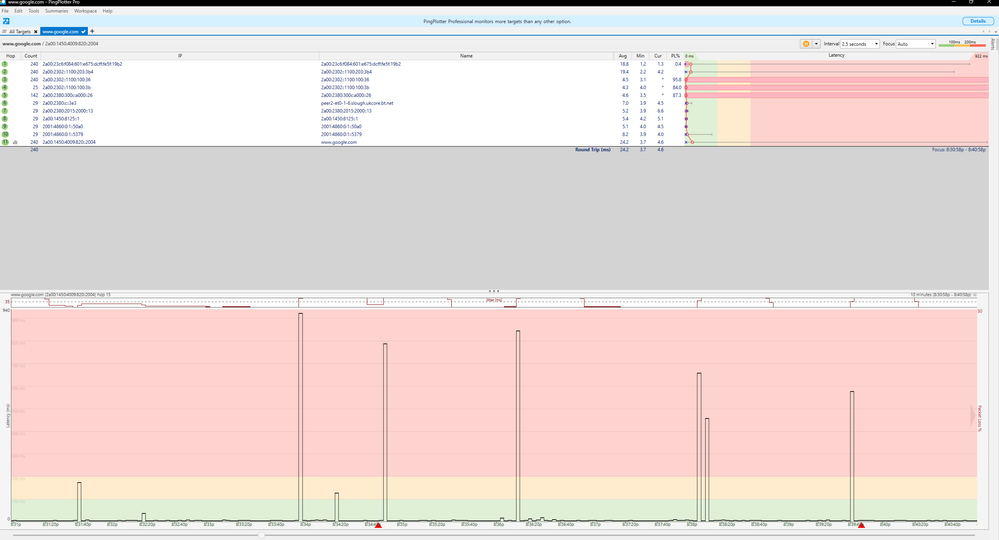Close the All Targets tab
This screenshot has width=999, height=540.
click(35, 32)
